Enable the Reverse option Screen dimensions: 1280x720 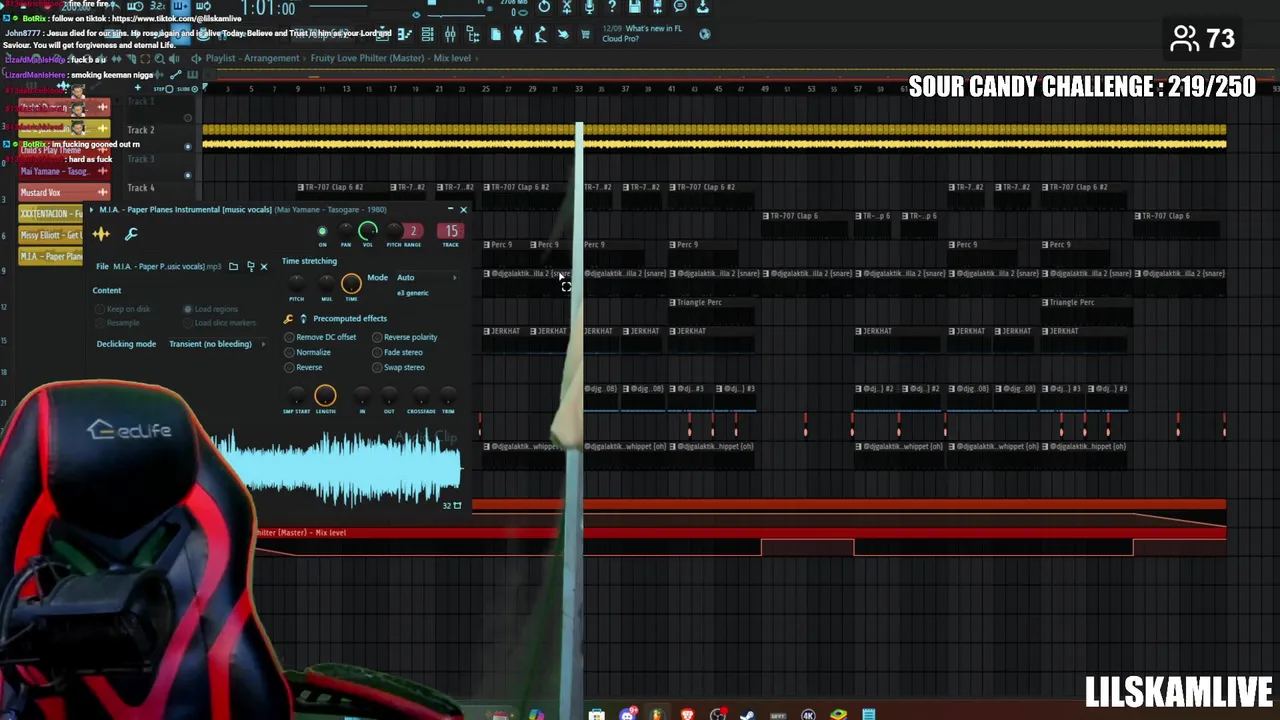coord(303,367)
